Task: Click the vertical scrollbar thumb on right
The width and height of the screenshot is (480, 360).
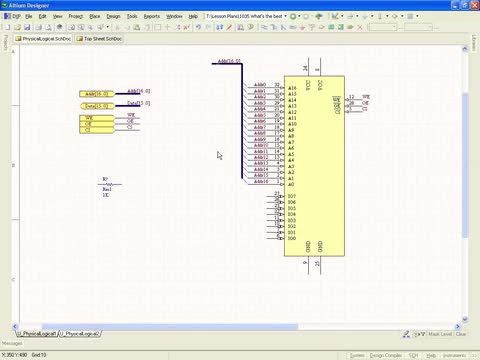Action: (465, 165)
